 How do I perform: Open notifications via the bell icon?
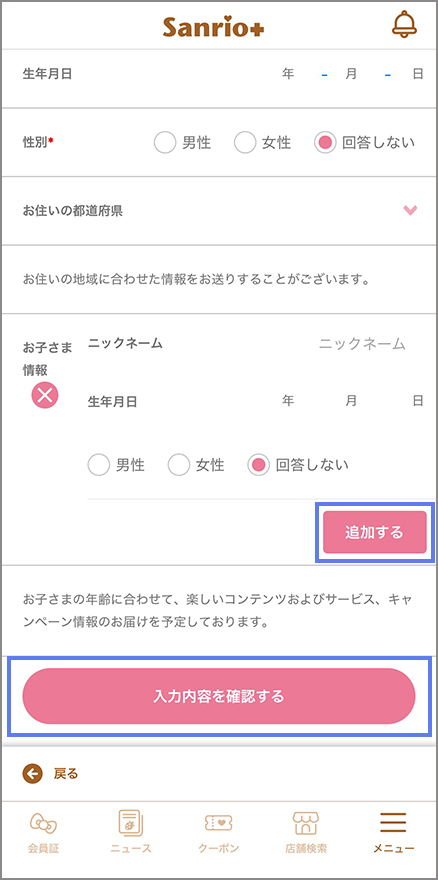(x=404, y=25)
